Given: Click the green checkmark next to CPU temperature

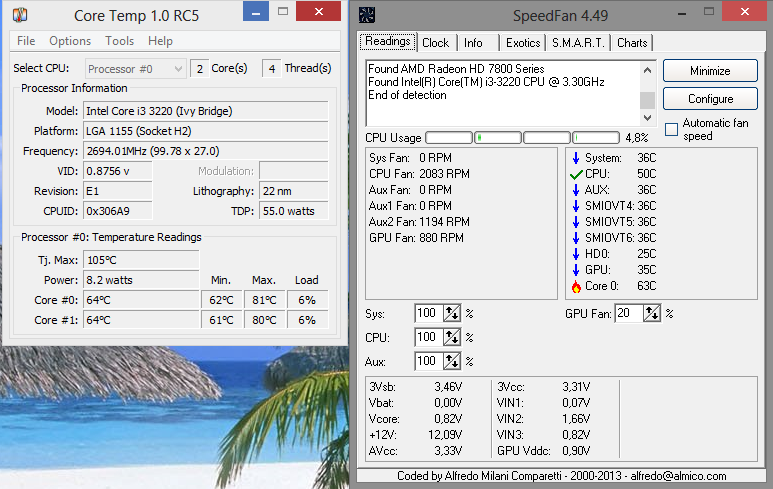Looking at the screenshot, I should [x=576, y=175].
